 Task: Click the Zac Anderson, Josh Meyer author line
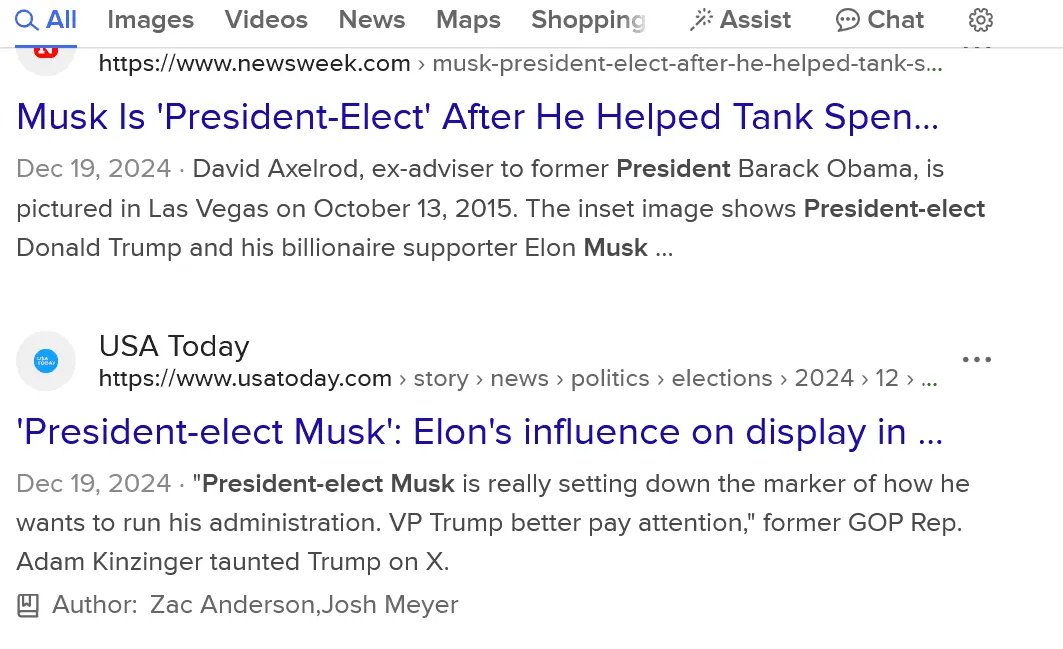(x=304, y=605)
